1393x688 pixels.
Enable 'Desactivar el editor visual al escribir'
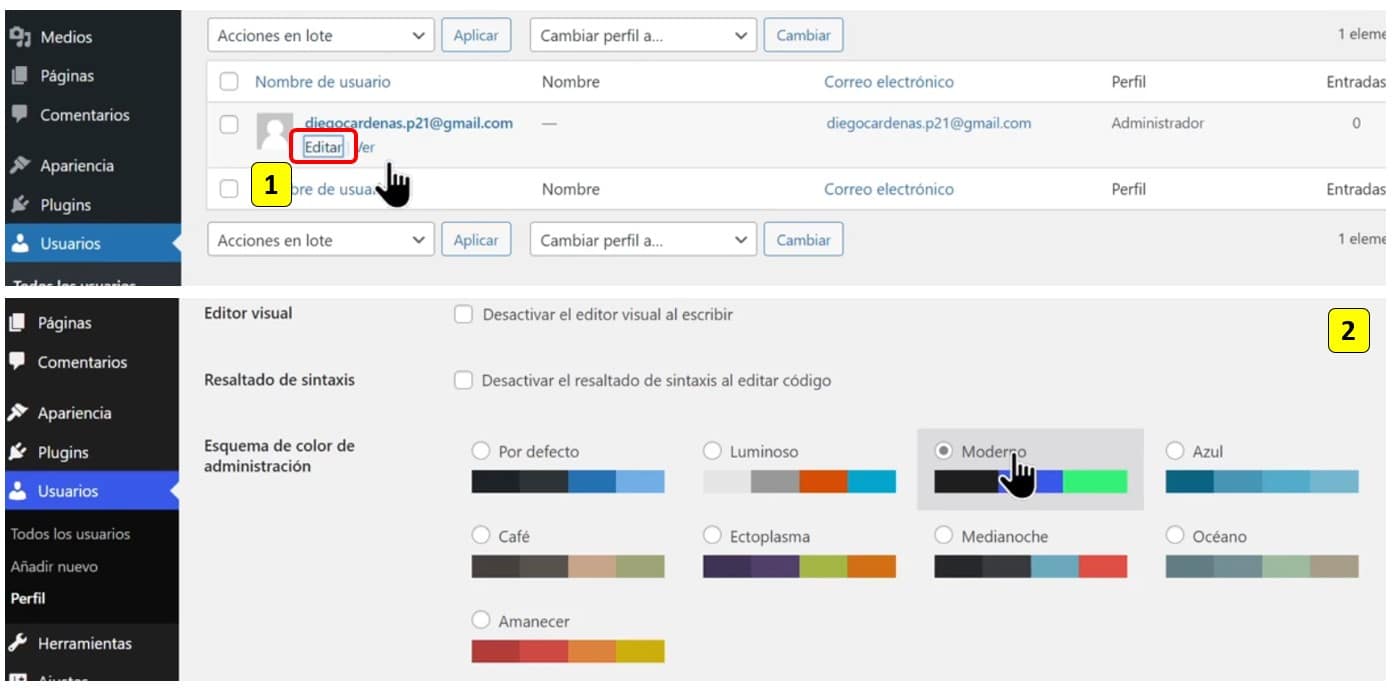(x=463, y=315)
